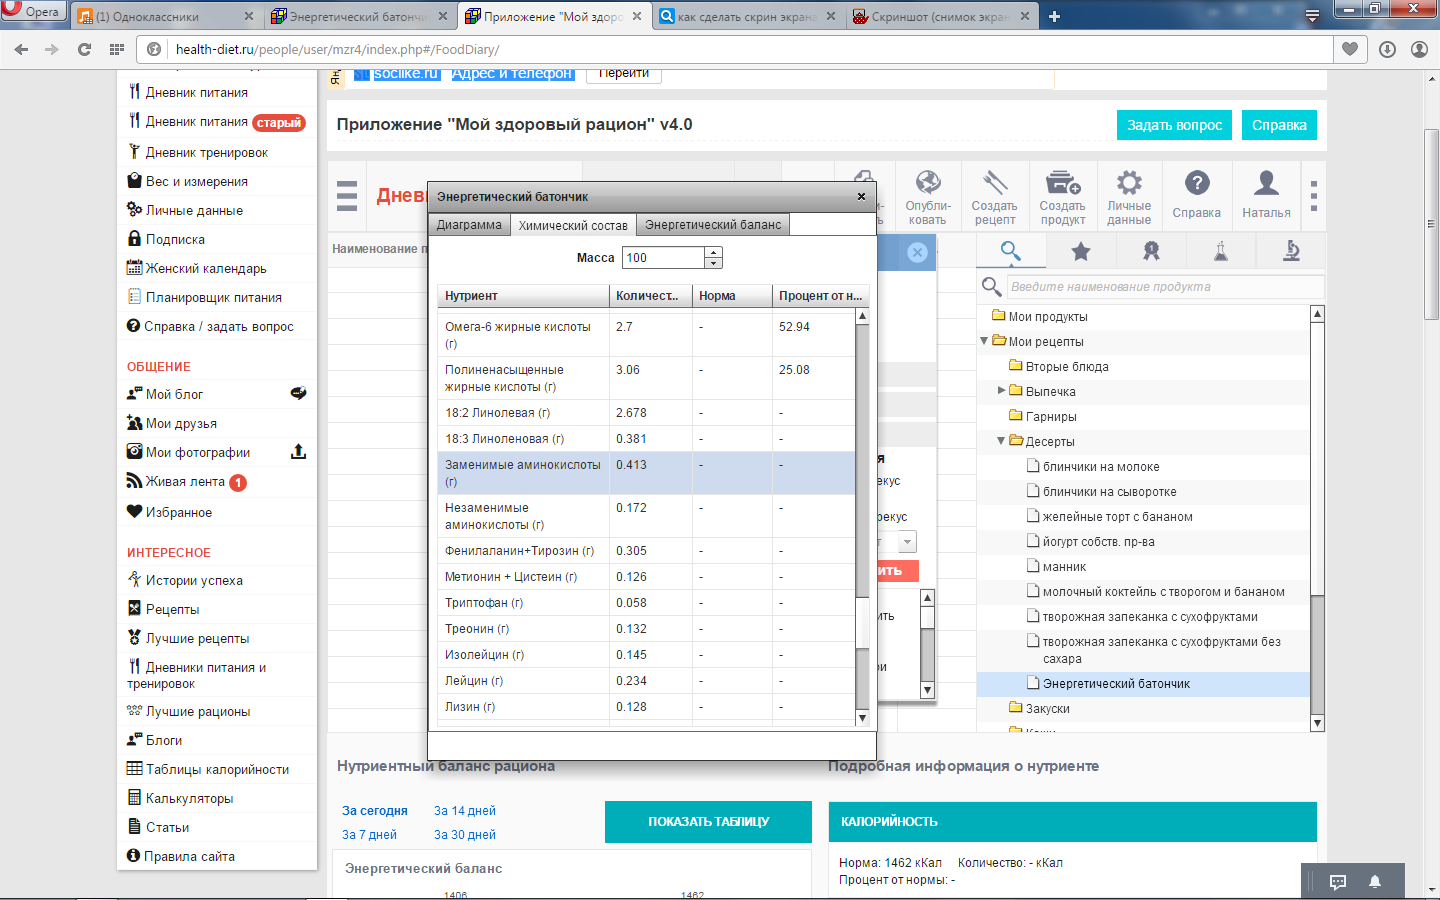Click the ПОКАЗАТЬ ТАБЛИЦУ button
Viewport: 1440px width, 900px height.
coord(708,822)
